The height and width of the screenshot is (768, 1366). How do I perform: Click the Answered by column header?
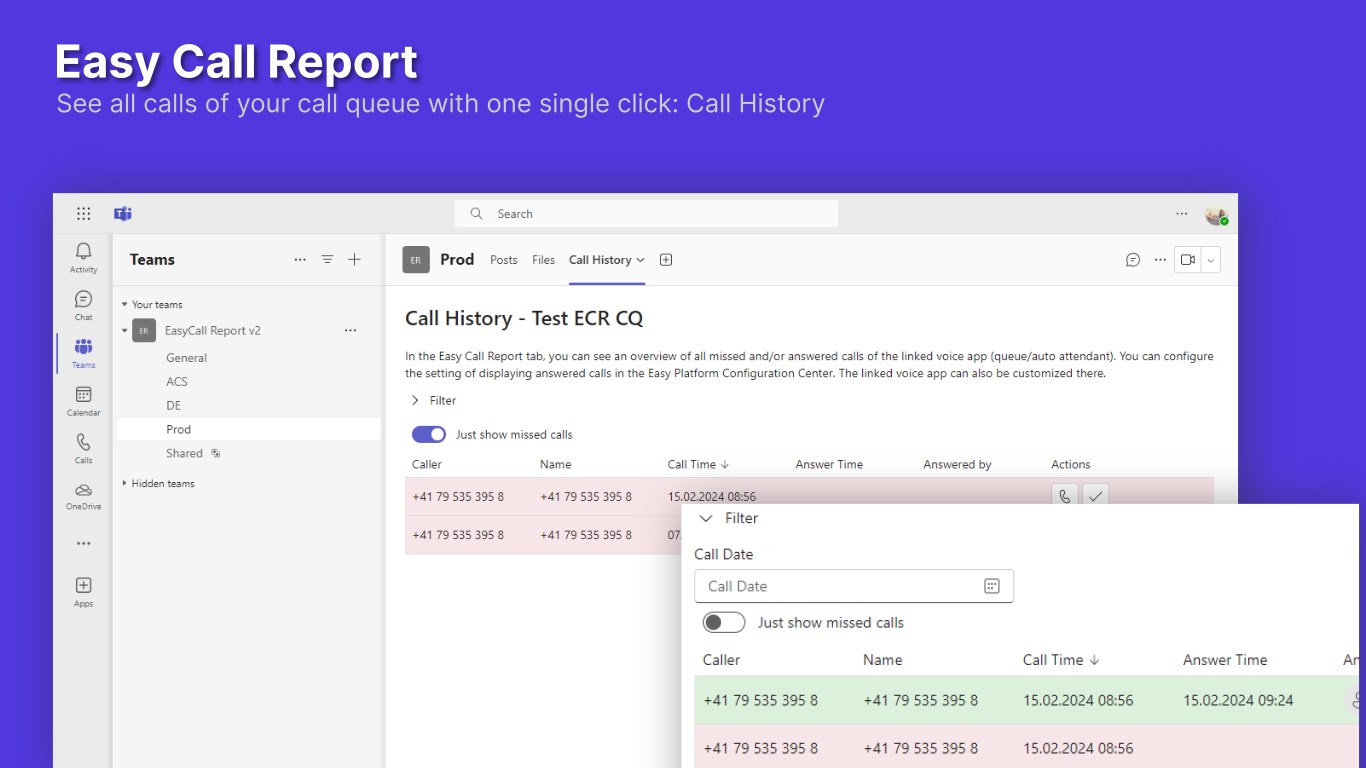(957, 464)
